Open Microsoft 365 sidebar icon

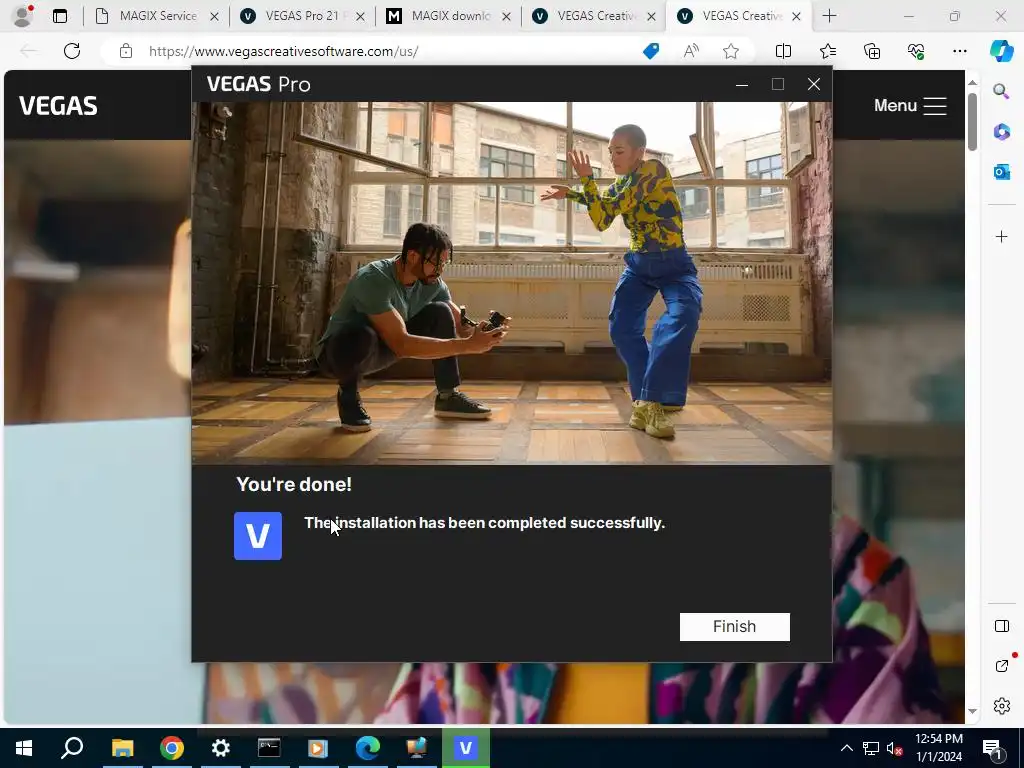pyautogui.click(x=1001, y=132)
